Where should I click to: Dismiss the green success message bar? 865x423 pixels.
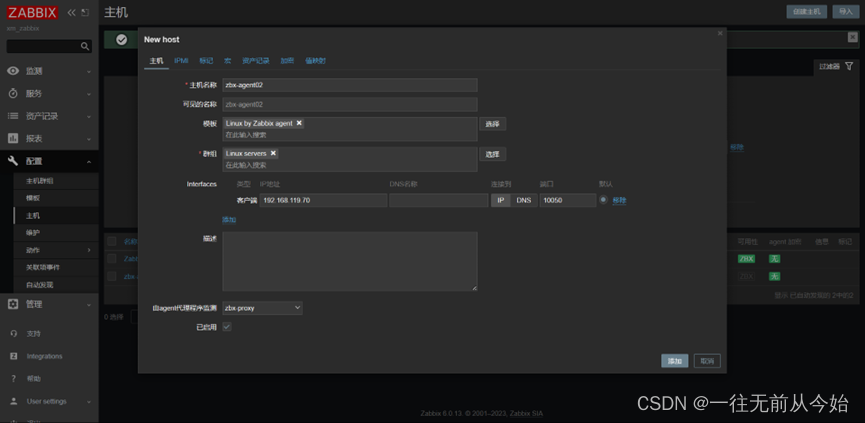pos(852,38)
